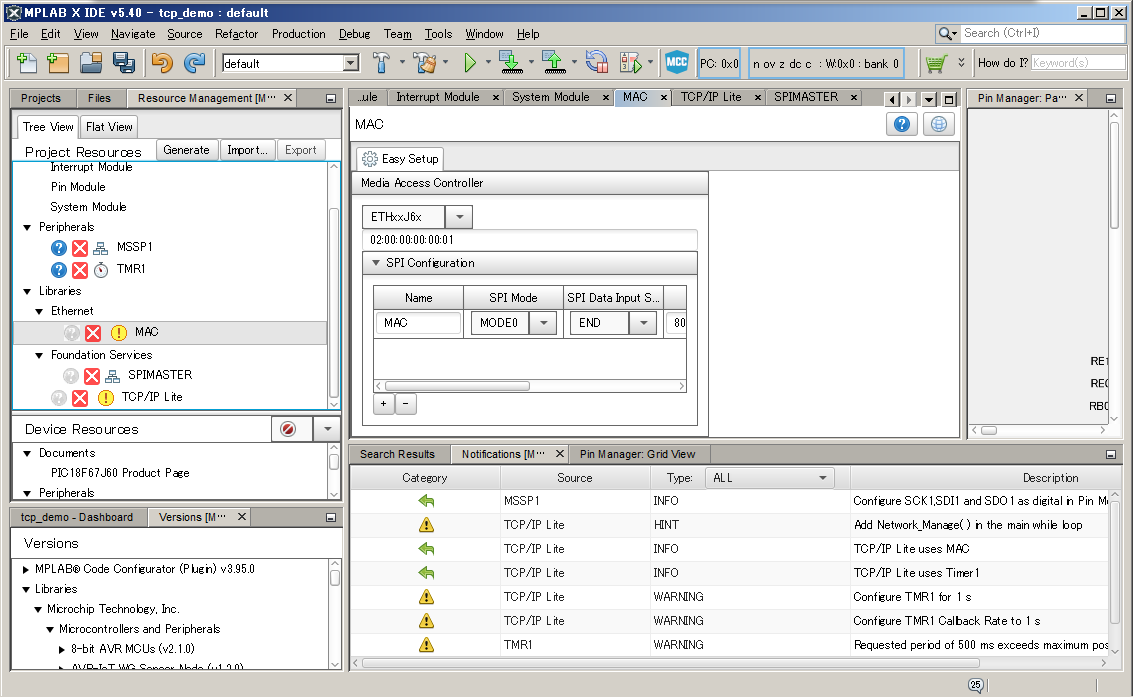The image size is (1133, 697).
Task: Click the Generate button
Action: coord(186,150)
